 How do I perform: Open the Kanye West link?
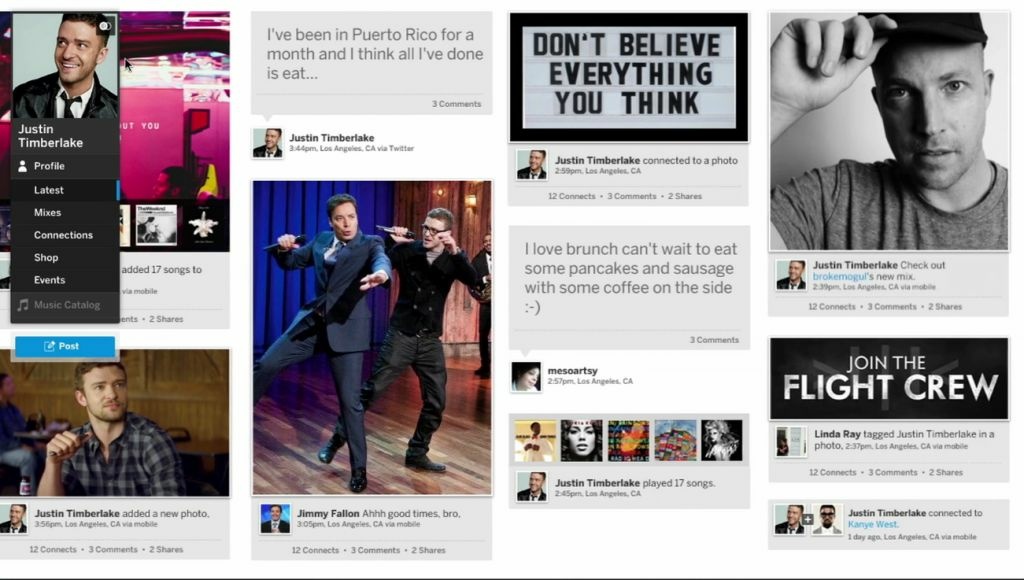coord(873,524)
